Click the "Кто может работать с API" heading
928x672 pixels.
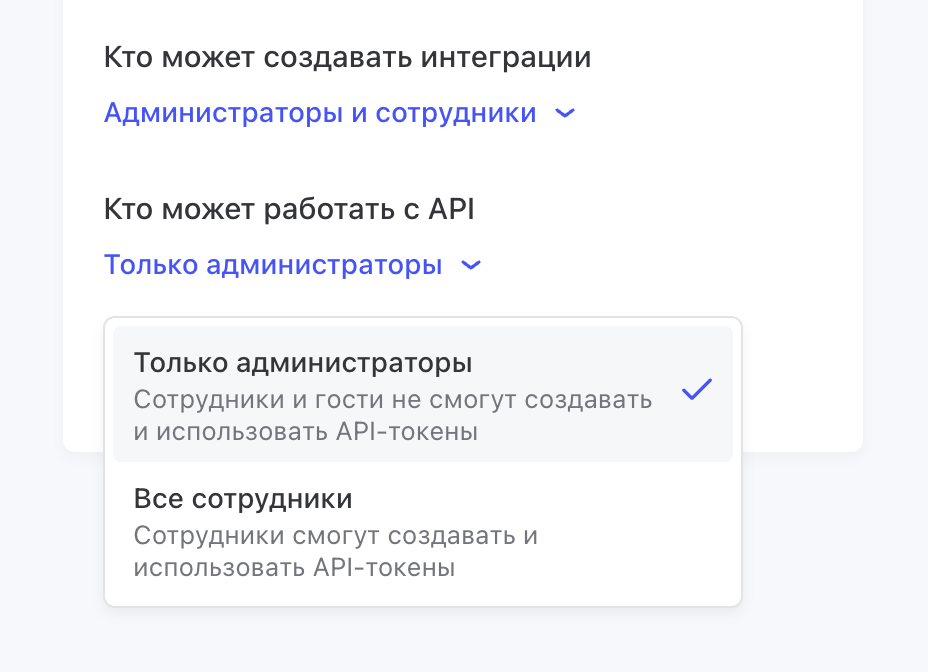(x=289, y=209)
